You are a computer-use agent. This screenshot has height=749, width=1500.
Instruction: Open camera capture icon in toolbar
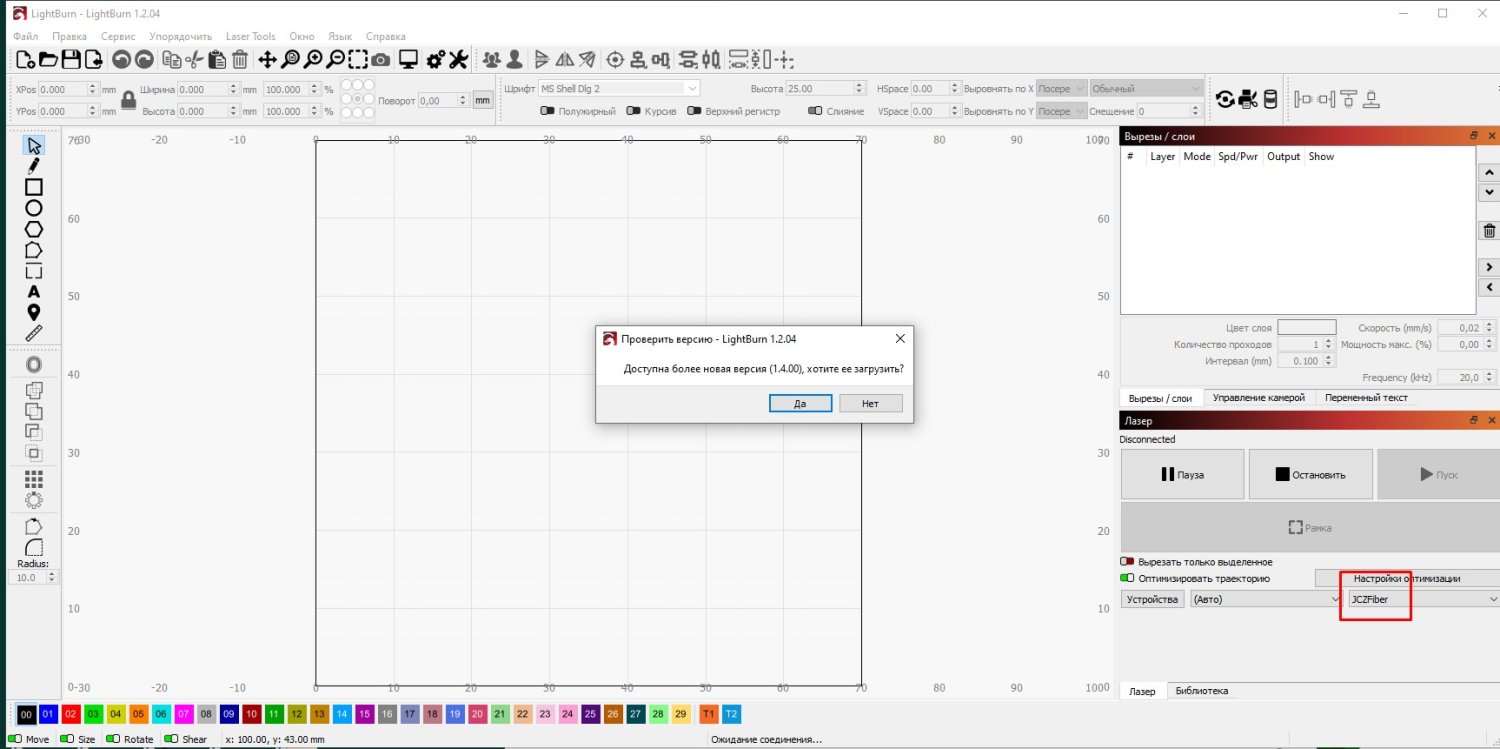click(381, 60)
